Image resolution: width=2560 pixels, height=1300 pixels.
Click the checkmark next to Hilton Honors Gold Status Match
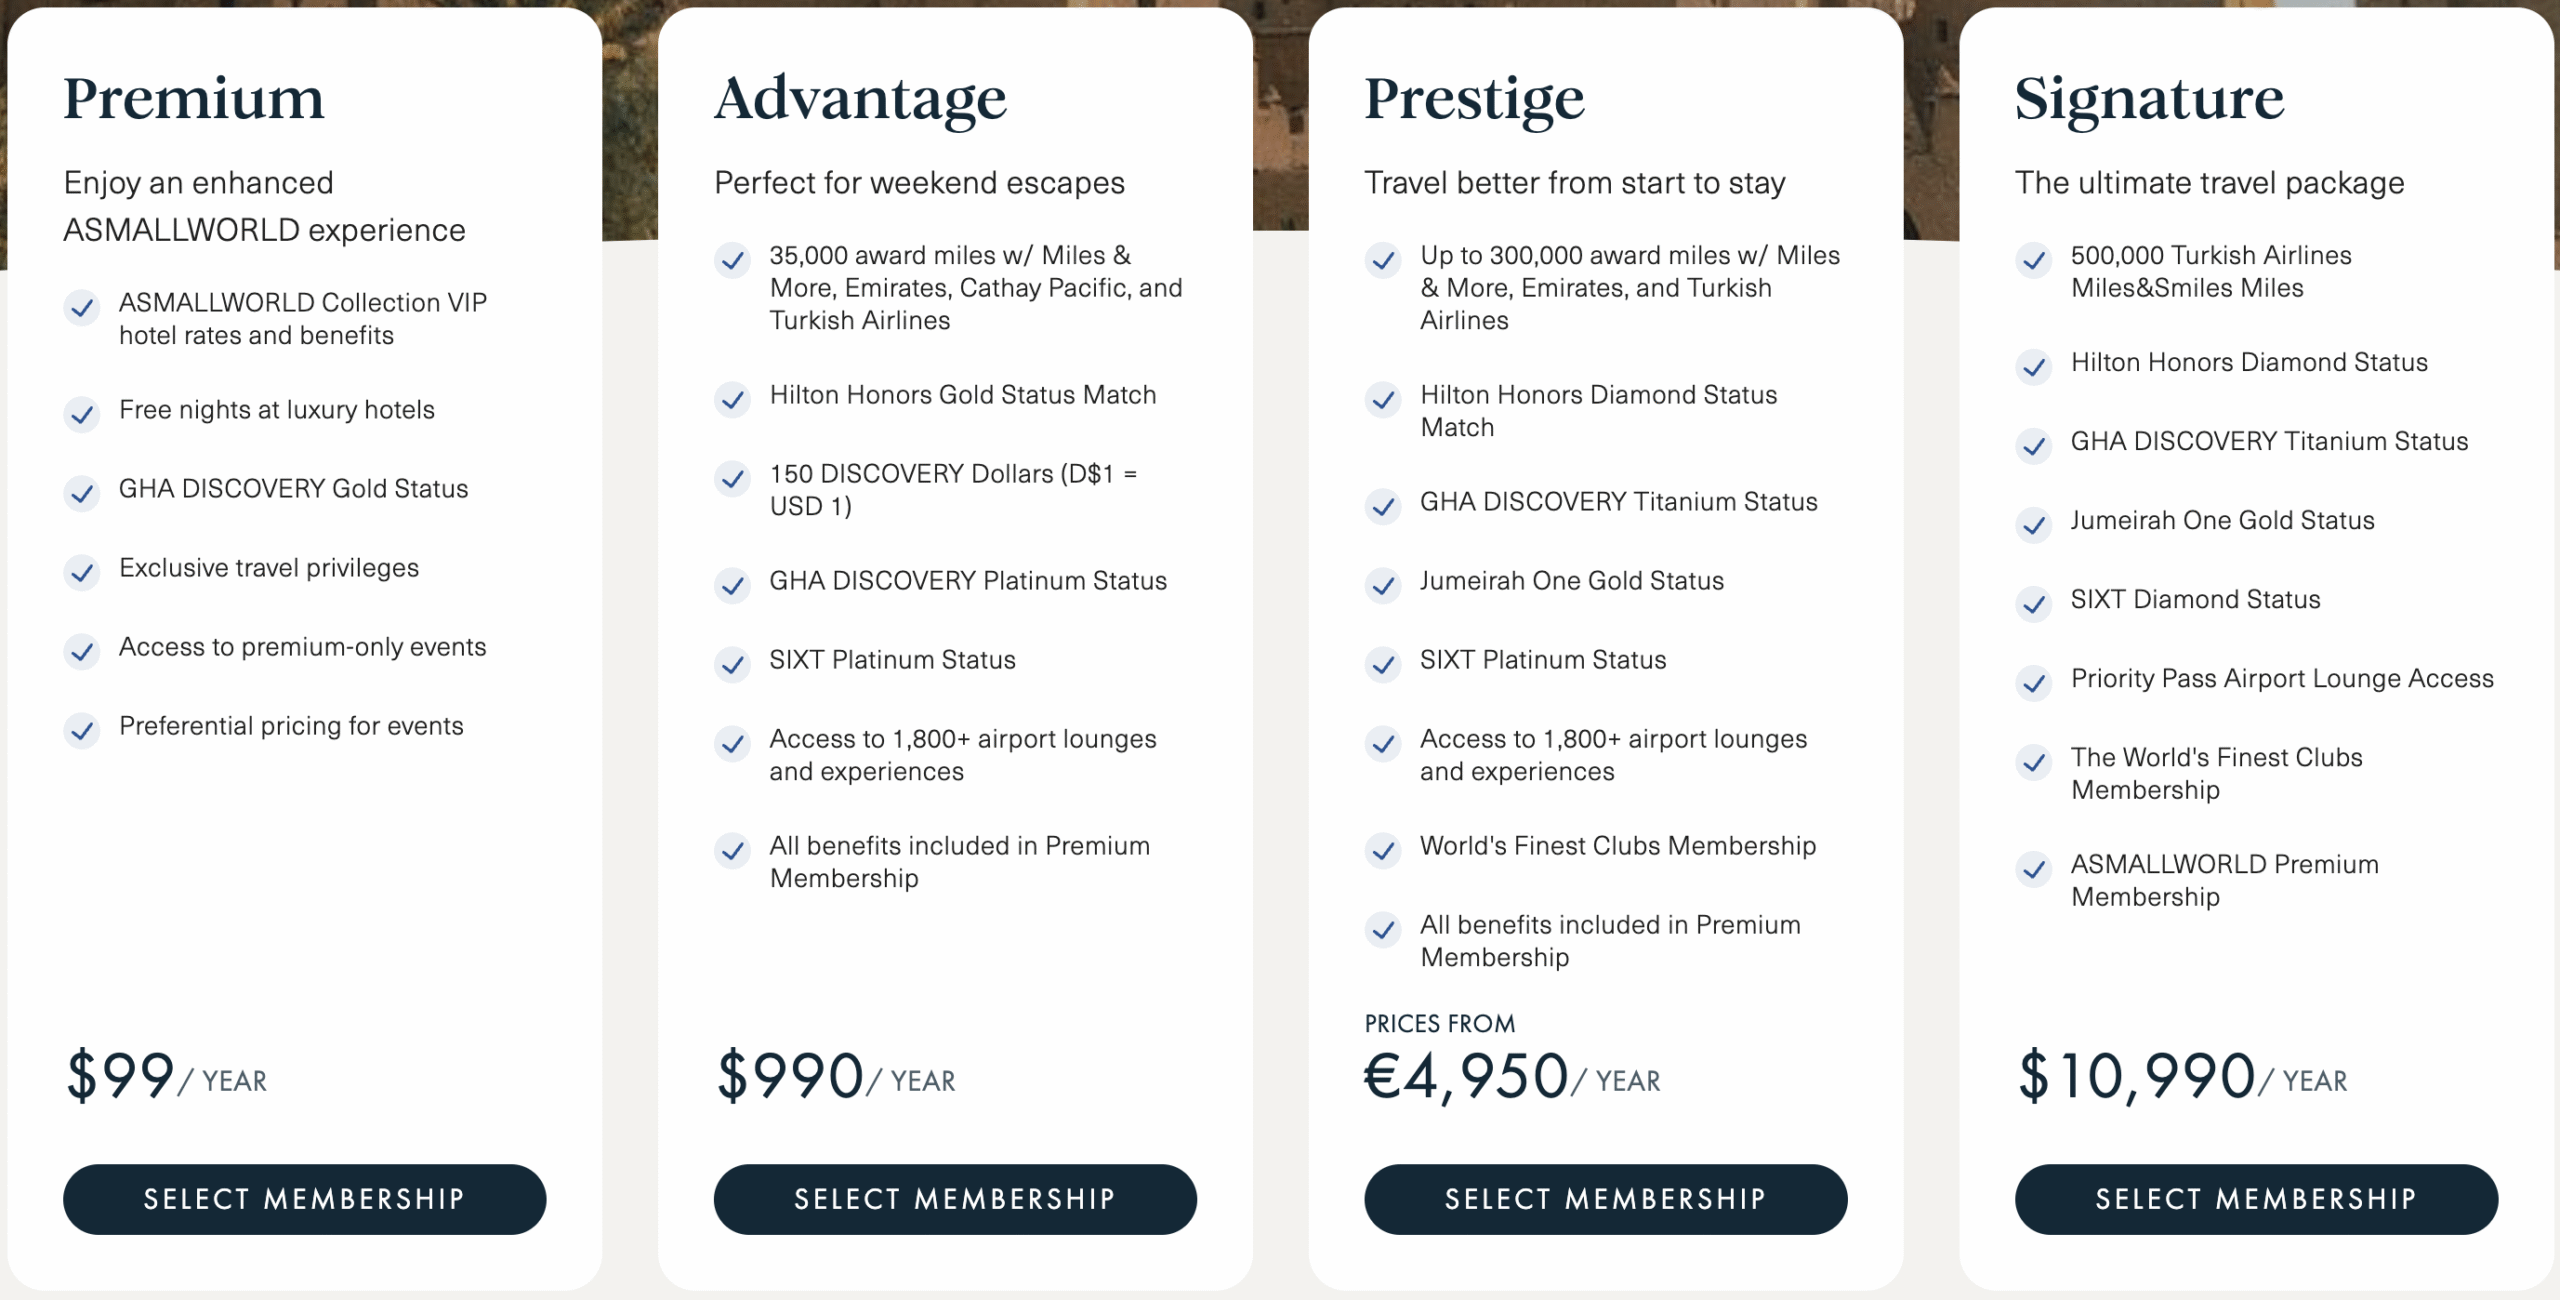[733, 400]
